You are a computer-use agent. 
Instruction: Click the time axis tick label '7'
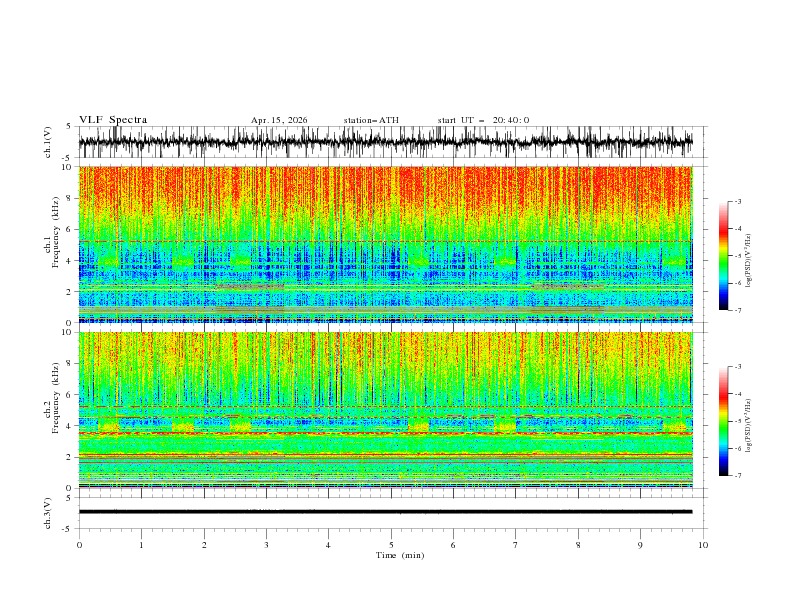click(x=516, y=545)
